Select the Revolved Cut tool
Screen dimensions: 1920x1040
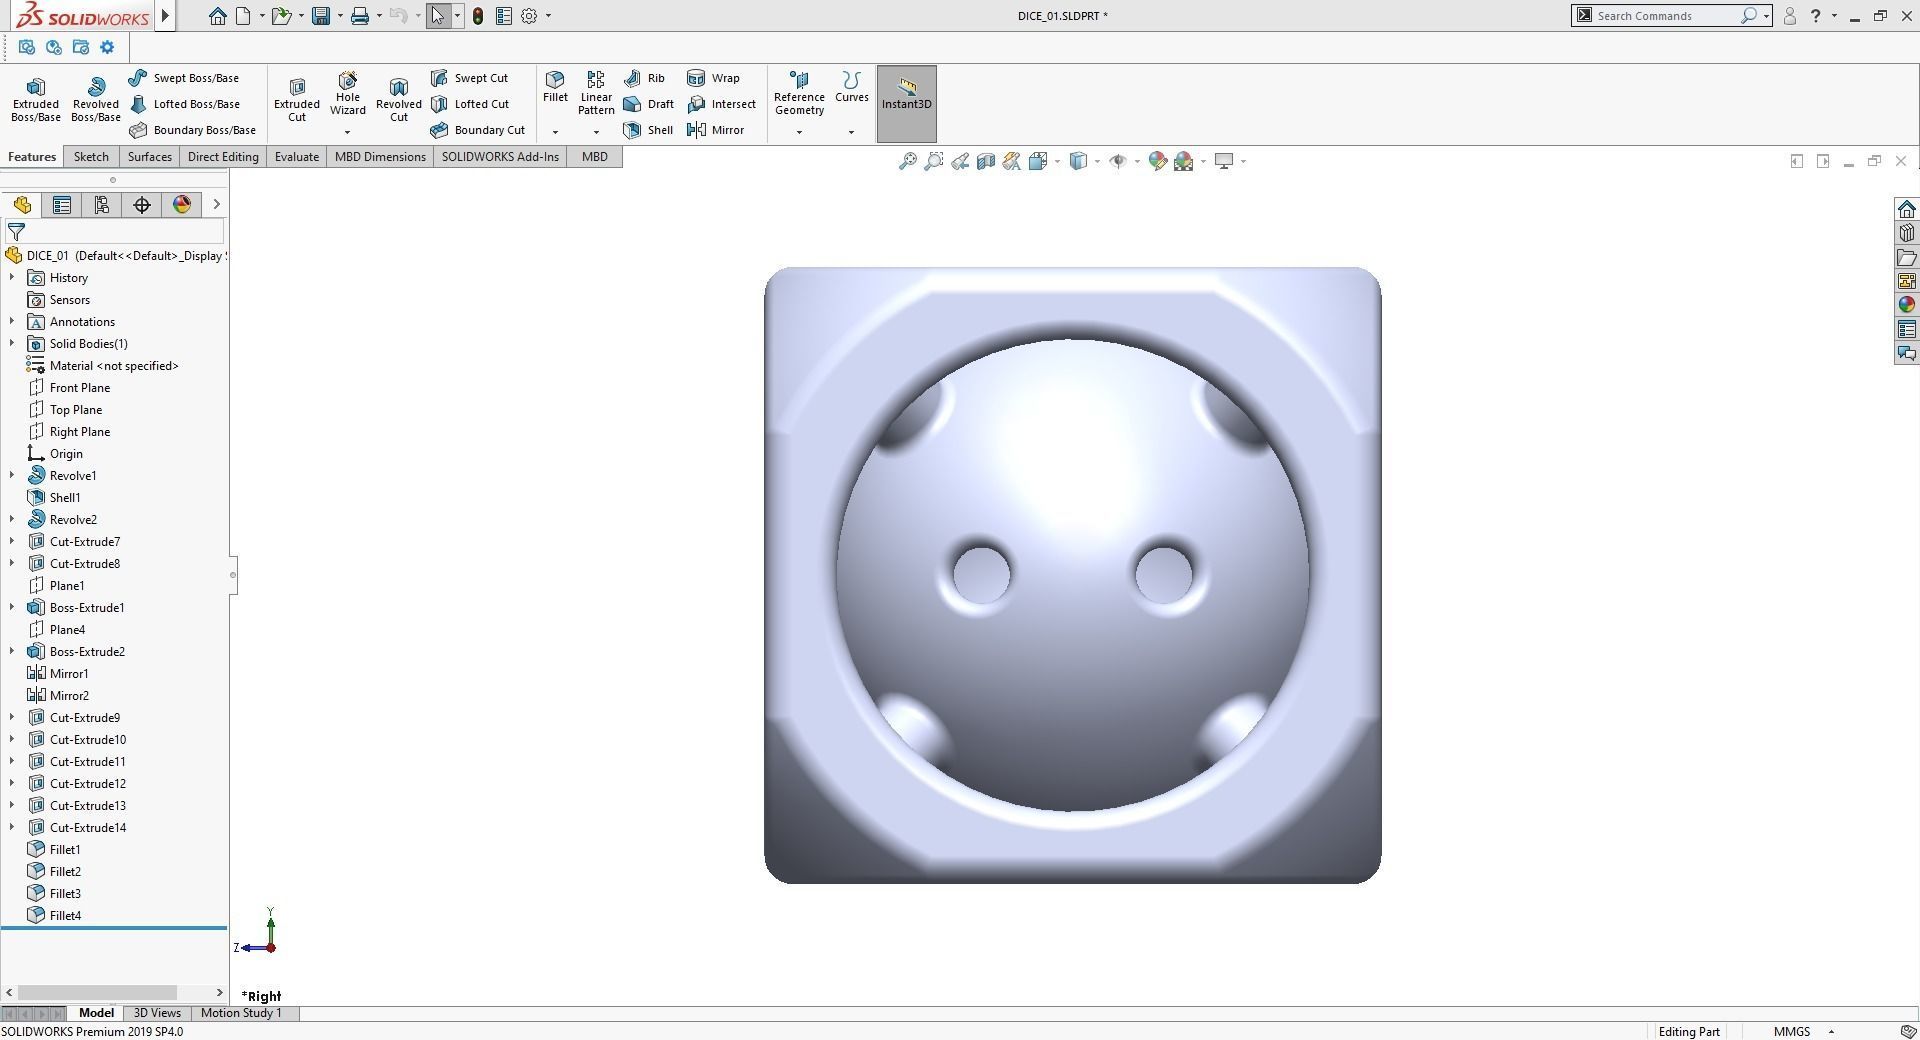pos(399,100)
